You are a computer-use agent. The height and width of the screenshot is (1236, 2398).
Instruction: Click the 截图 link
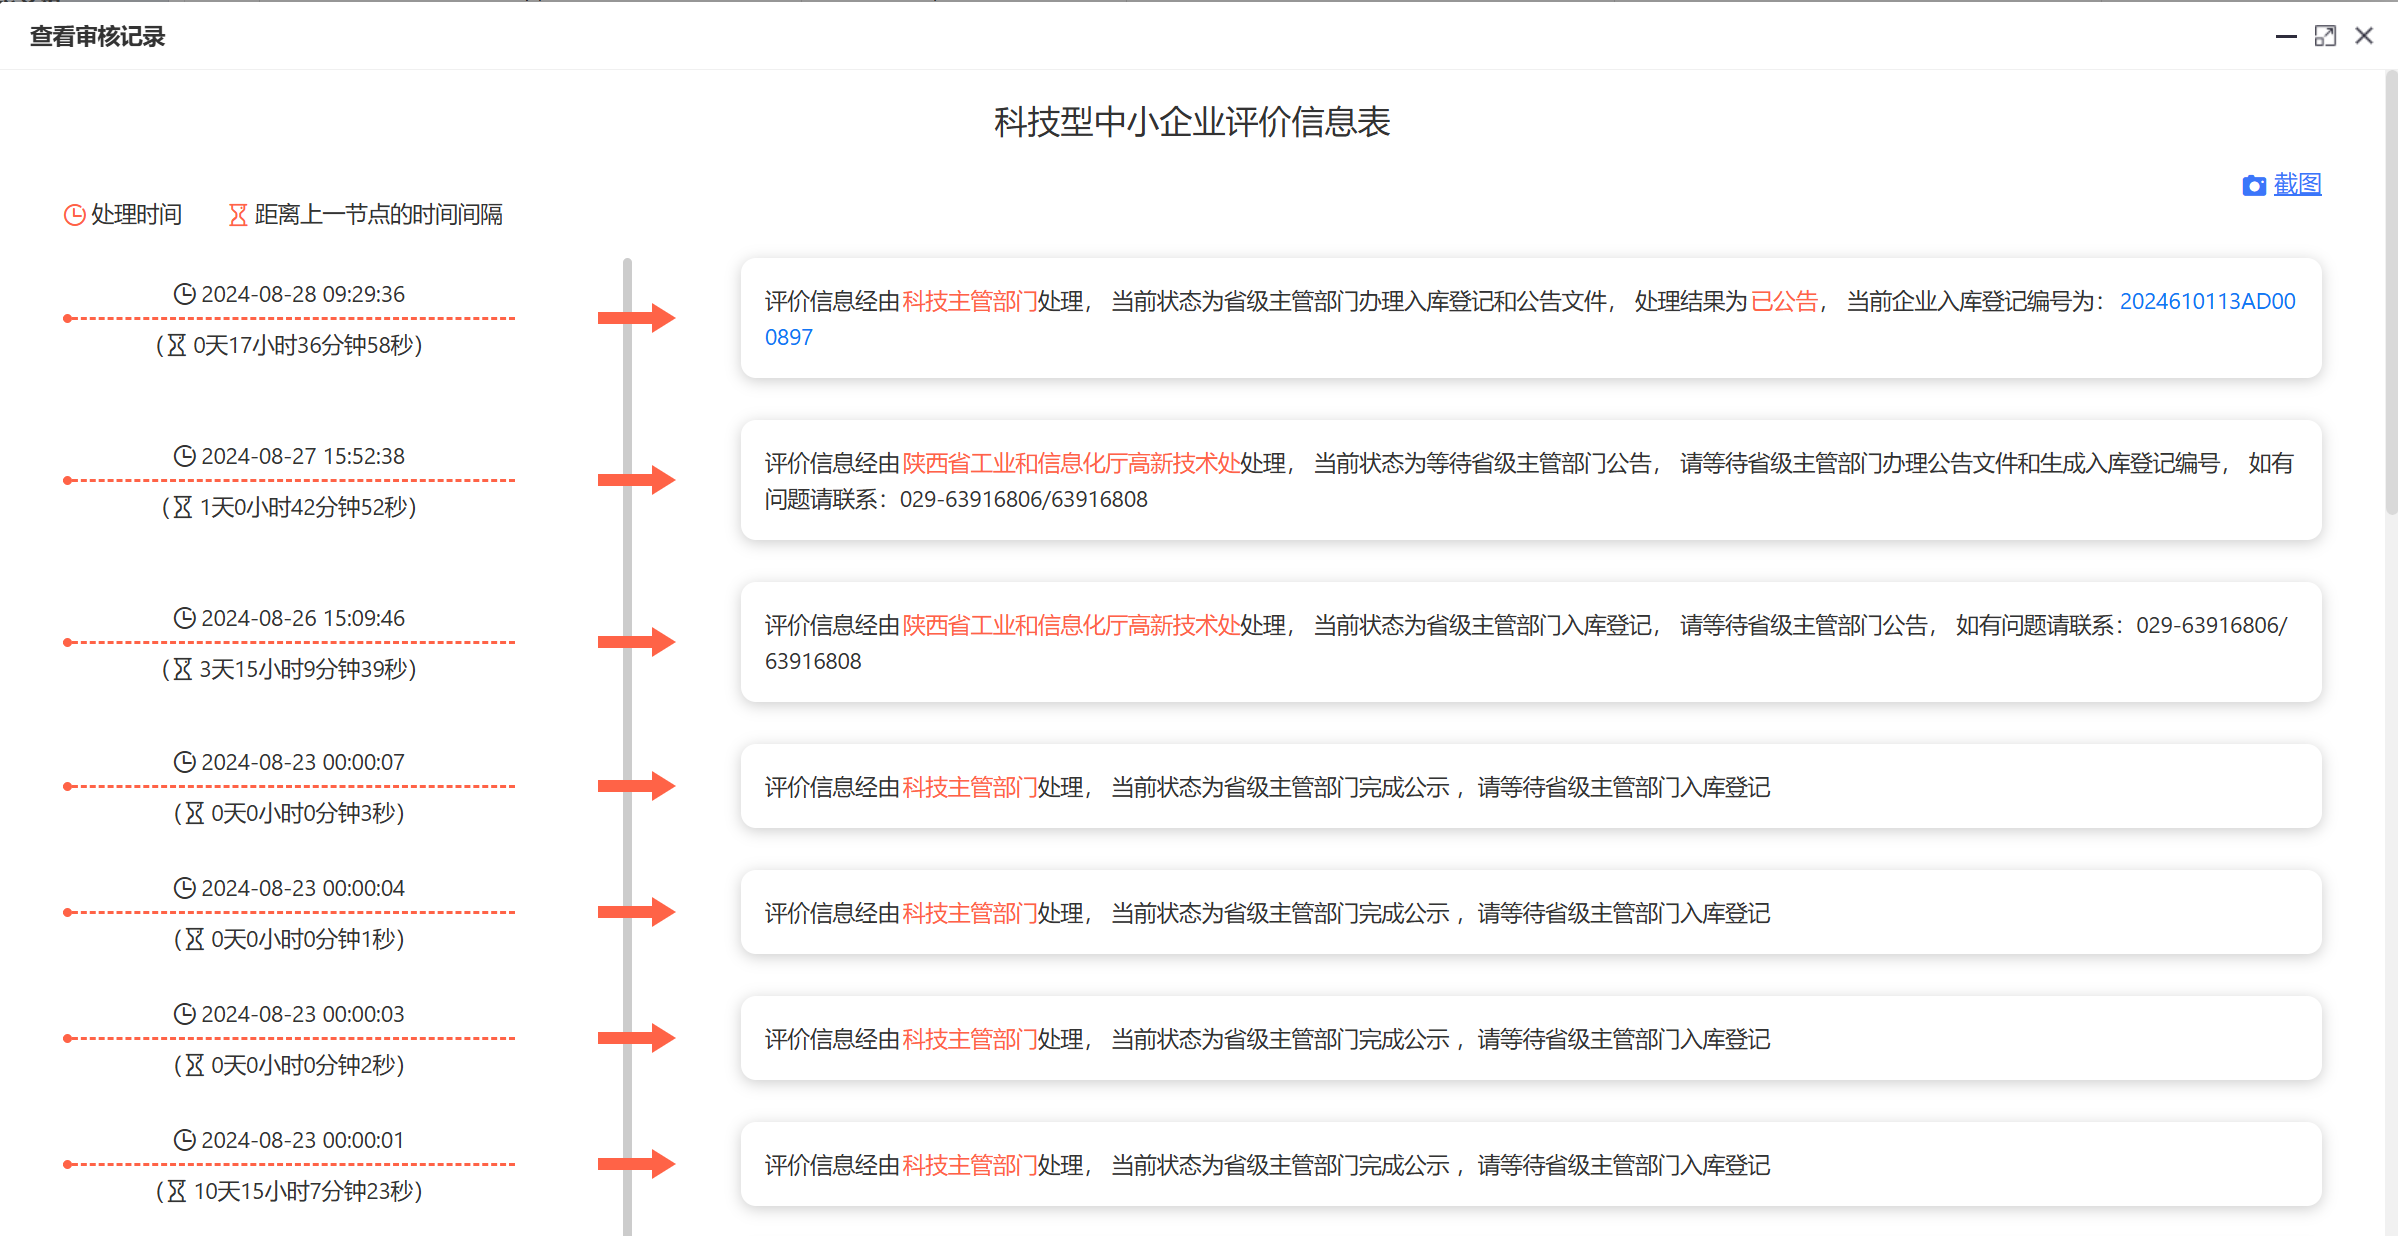coord(2297,184)
